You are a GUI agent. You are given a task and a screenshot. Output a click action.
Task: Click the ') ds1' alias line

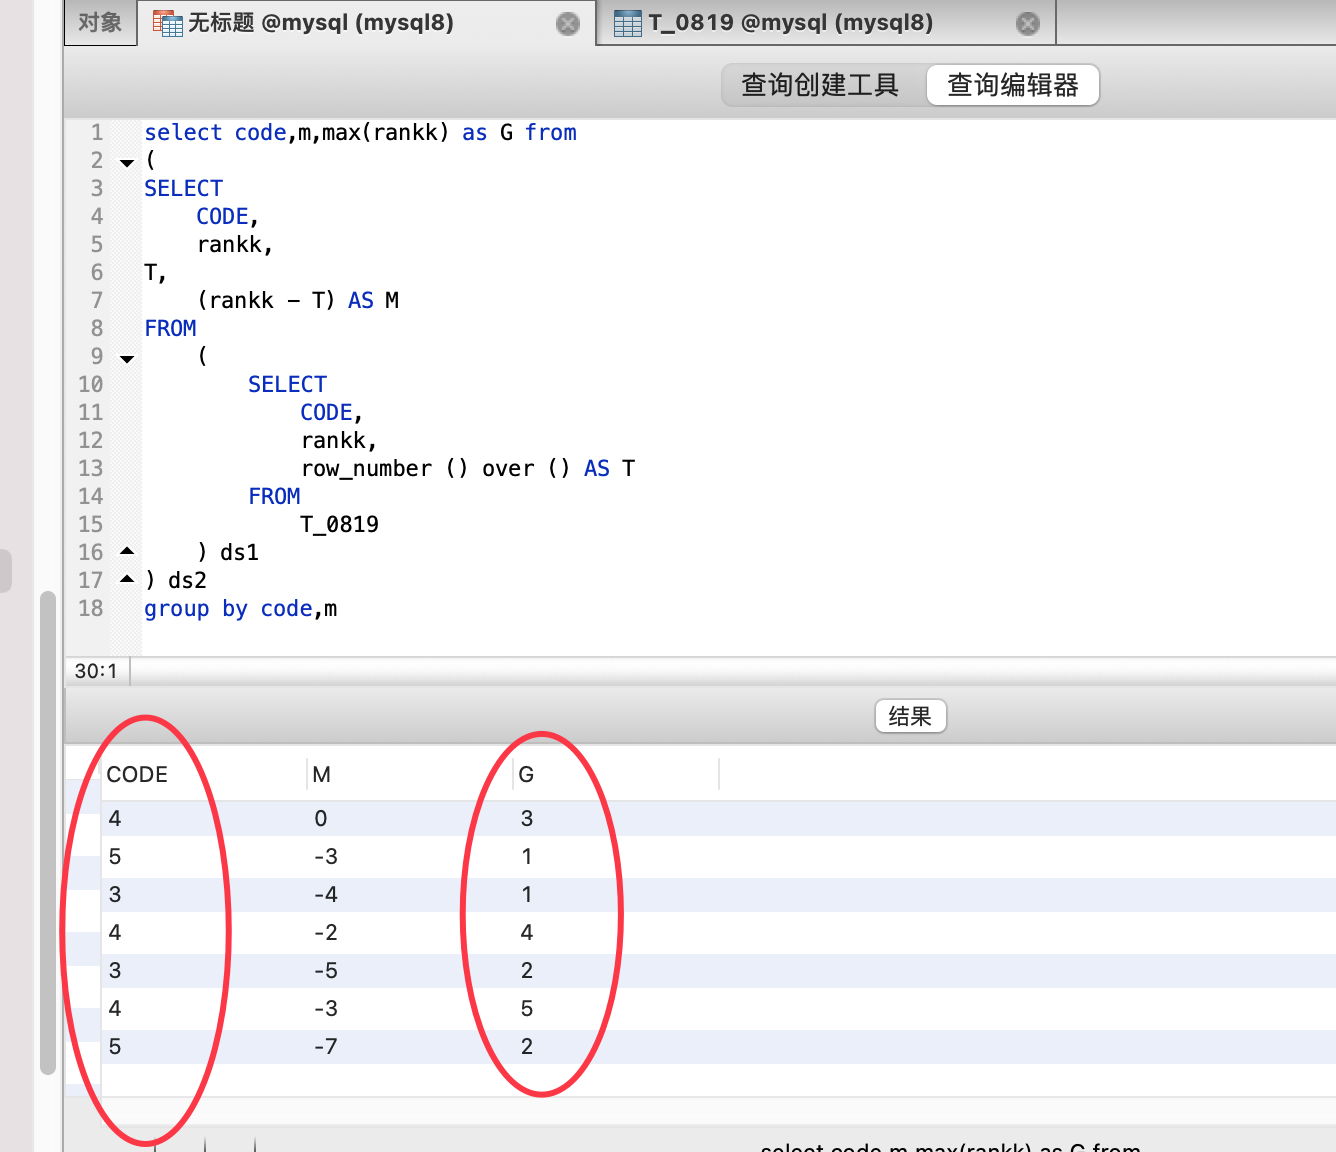tap(228, 552)
